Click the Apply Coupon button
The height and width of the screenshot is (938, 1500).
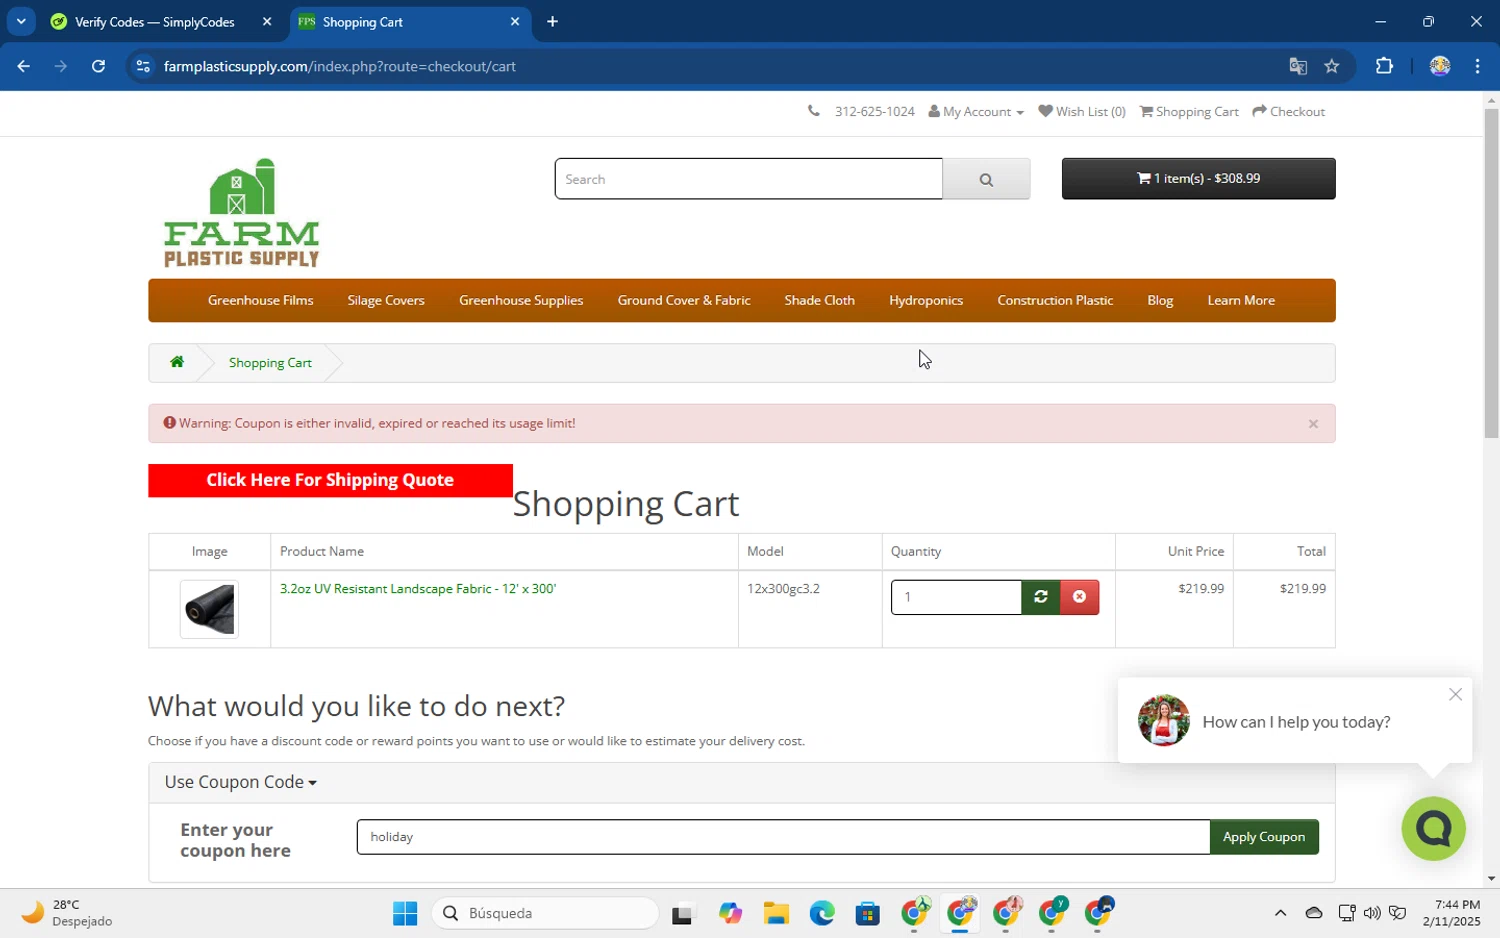[x=1264, y=837]
